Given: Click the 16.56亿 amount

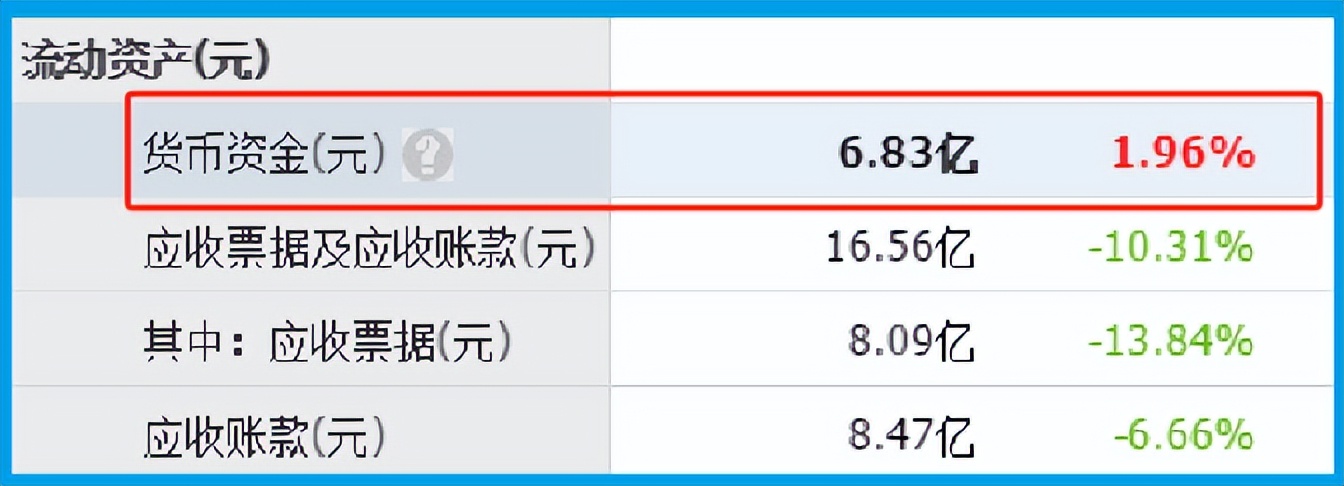Looking at the screenshot, I should coord(900,247).
